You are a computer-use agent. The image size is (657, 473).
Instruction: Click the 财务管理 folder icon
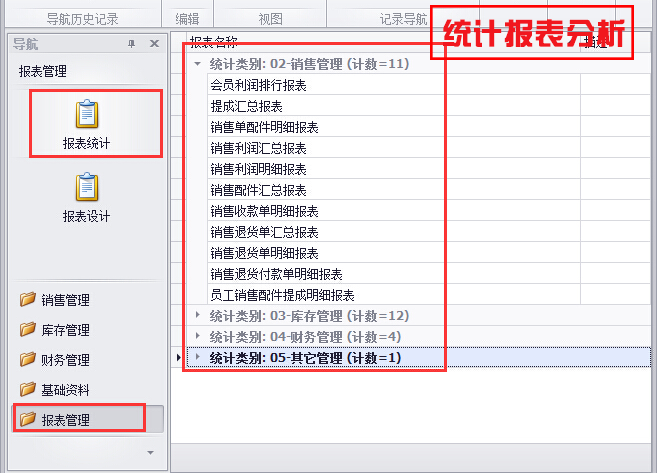[27, 360]
